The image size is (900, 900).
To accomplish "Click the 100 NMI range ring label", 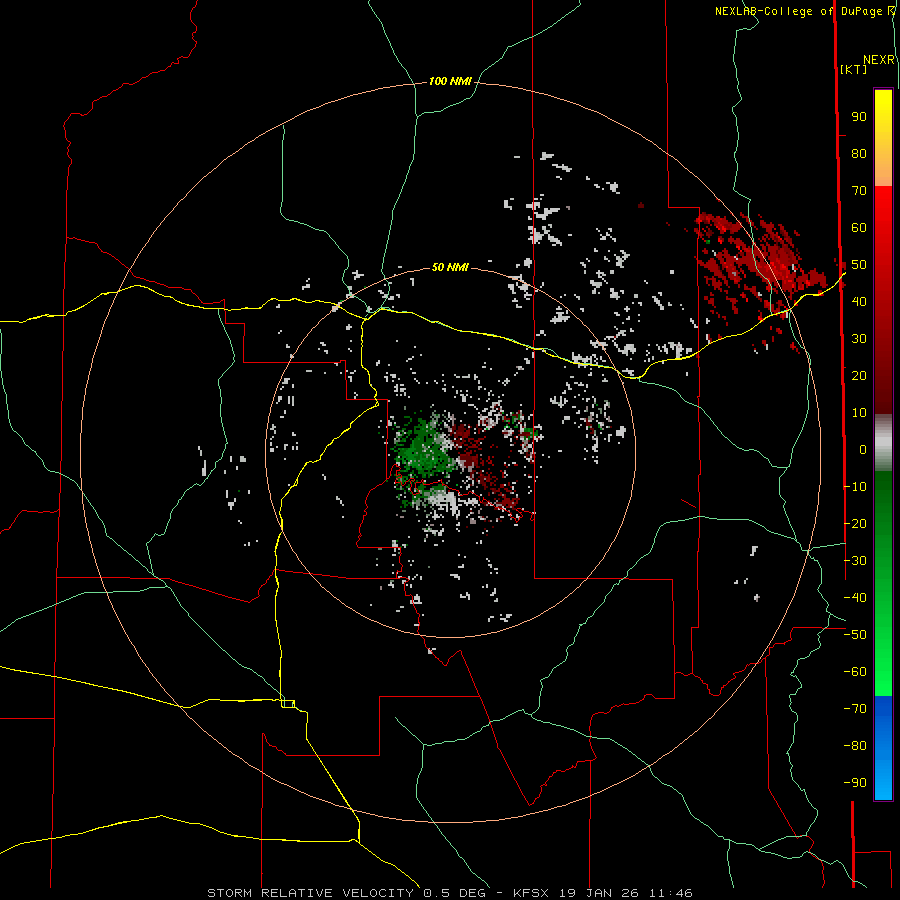I will pyautogui.click(x=450, y=82).
